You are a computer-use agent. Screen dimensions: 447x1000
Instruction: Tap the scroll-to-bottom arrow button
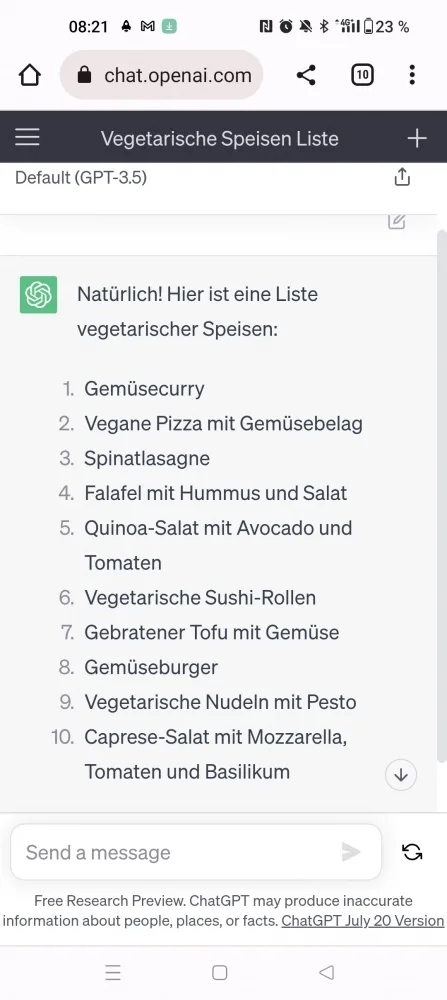click(x=401, y=775)
